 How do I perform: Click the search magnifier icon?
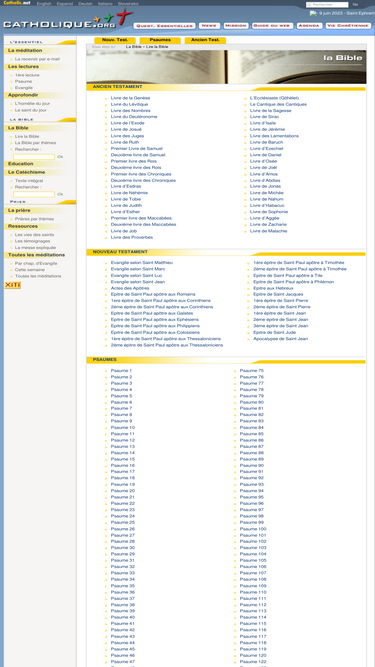(309, 5)
